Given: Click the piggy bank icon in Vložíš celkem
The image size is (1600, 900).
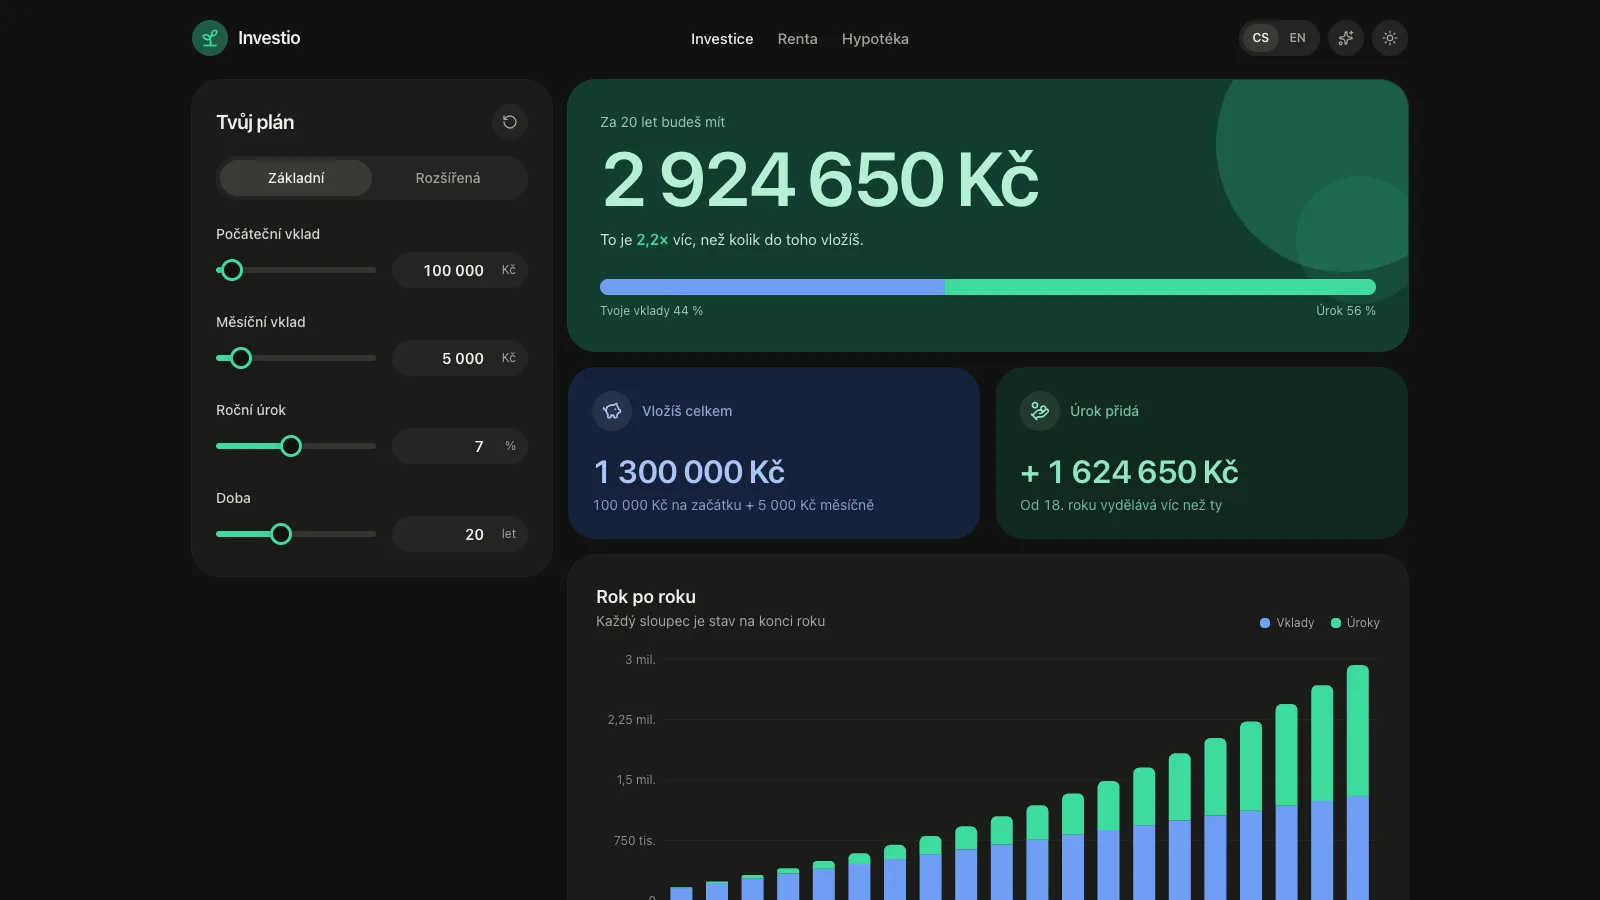Looking at the screenshot, I should 612,411.
